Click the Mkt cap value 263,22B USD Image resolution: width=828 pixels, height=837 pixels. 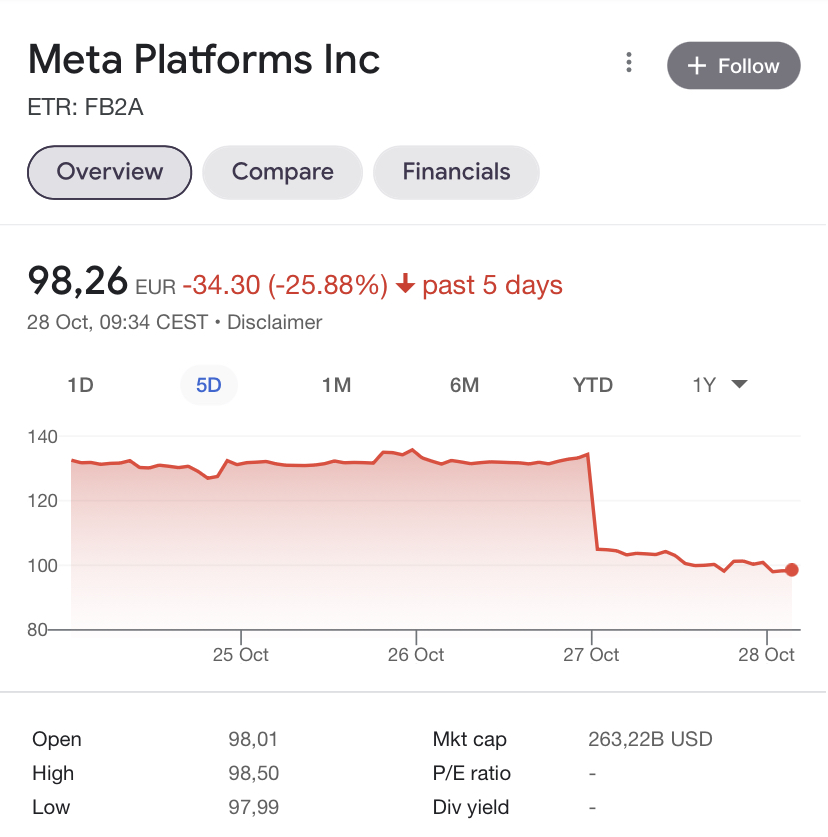[650, 739]
